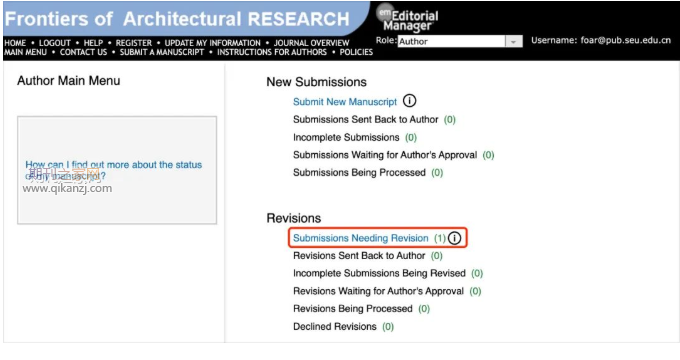Open JOURNAL OVERVIEW menu item
The height and width of the screenshot is (360, 680).
[x=311, y=43]
